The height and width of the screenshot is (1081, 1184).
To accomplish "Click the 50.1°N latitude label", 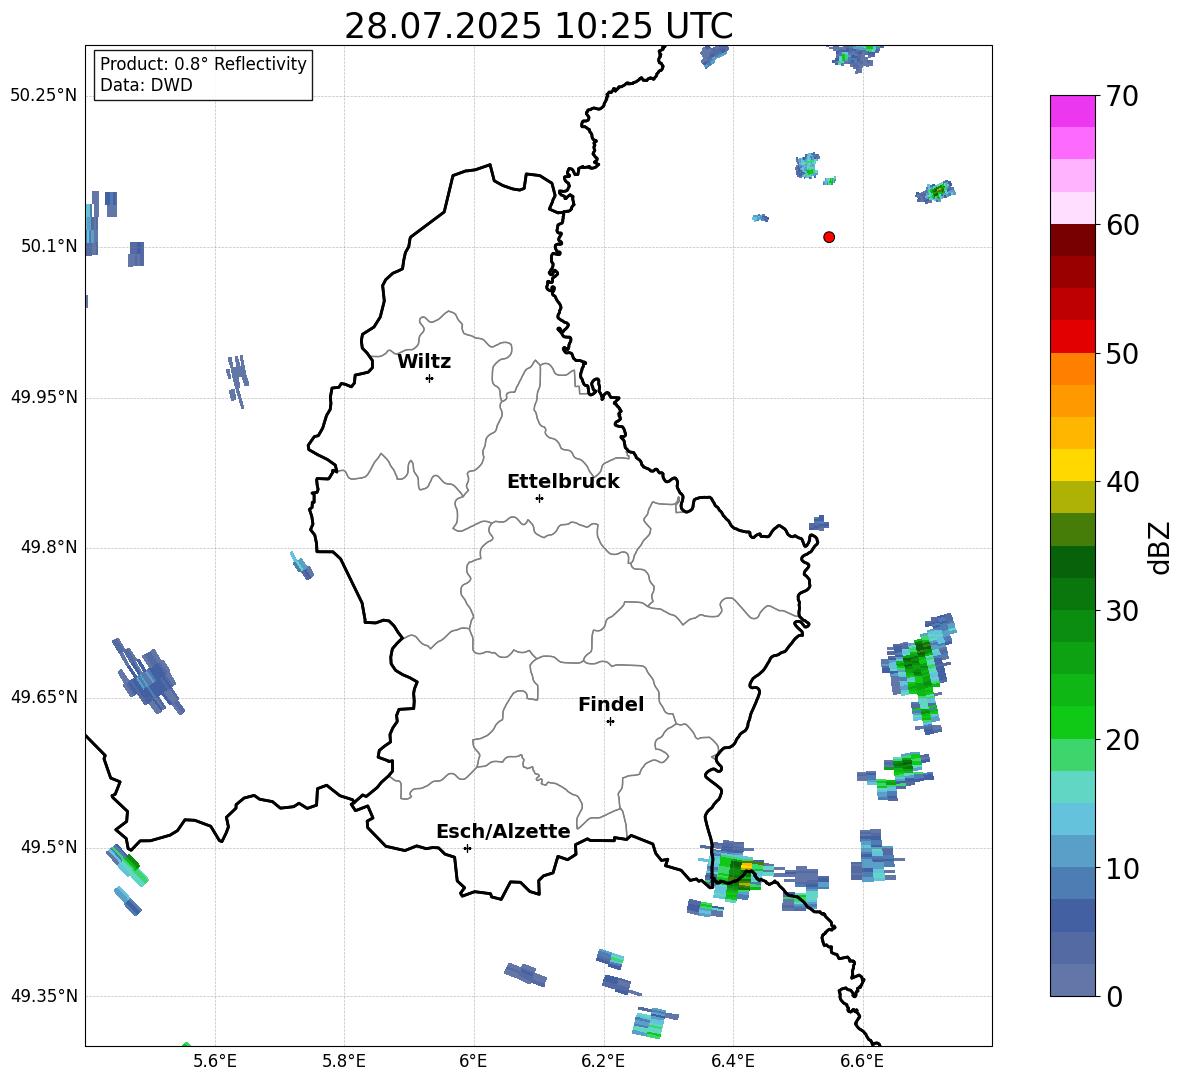I will click(49, 246).
